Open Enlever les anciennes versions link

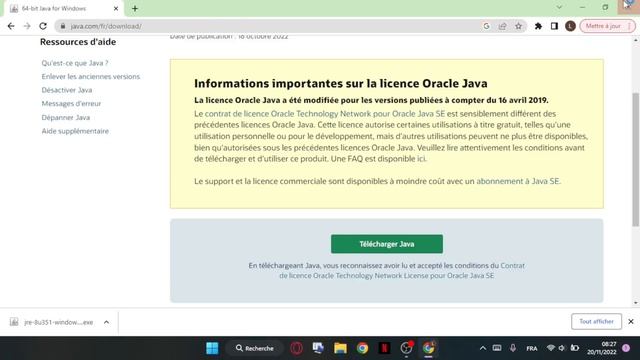click(x=91, y=76)
